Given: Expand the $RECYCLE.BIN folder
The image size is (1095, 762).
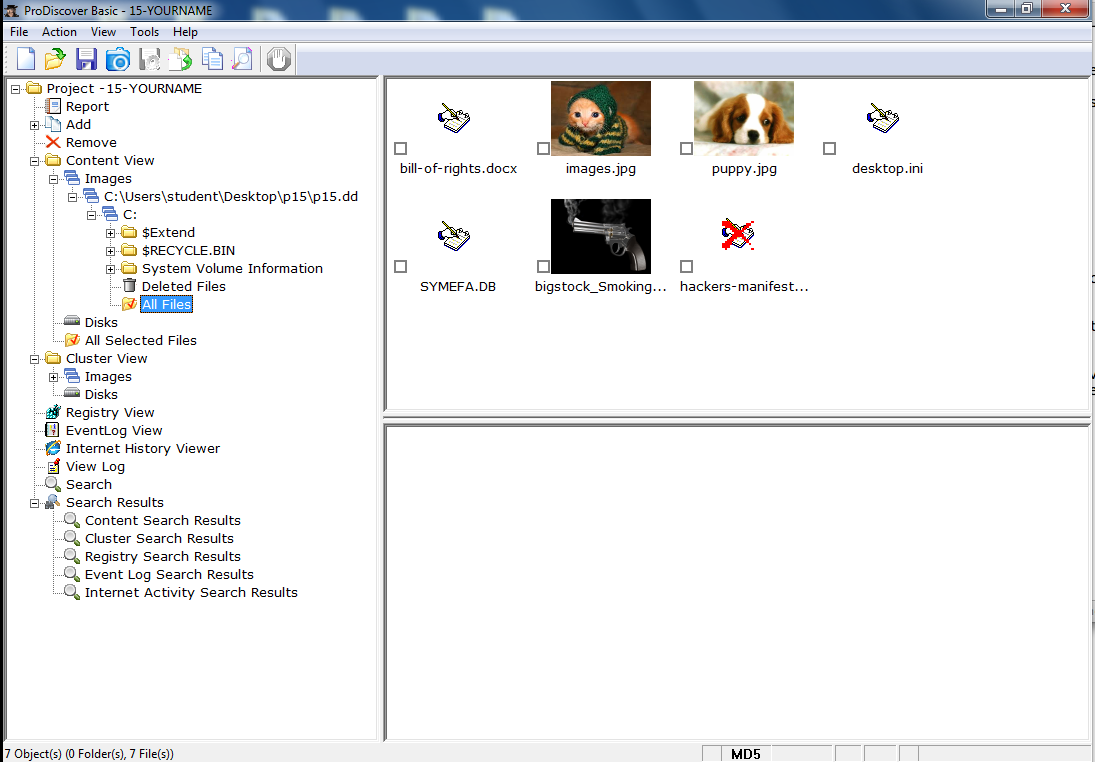Looking at the screenshot, I should [110, 251].
